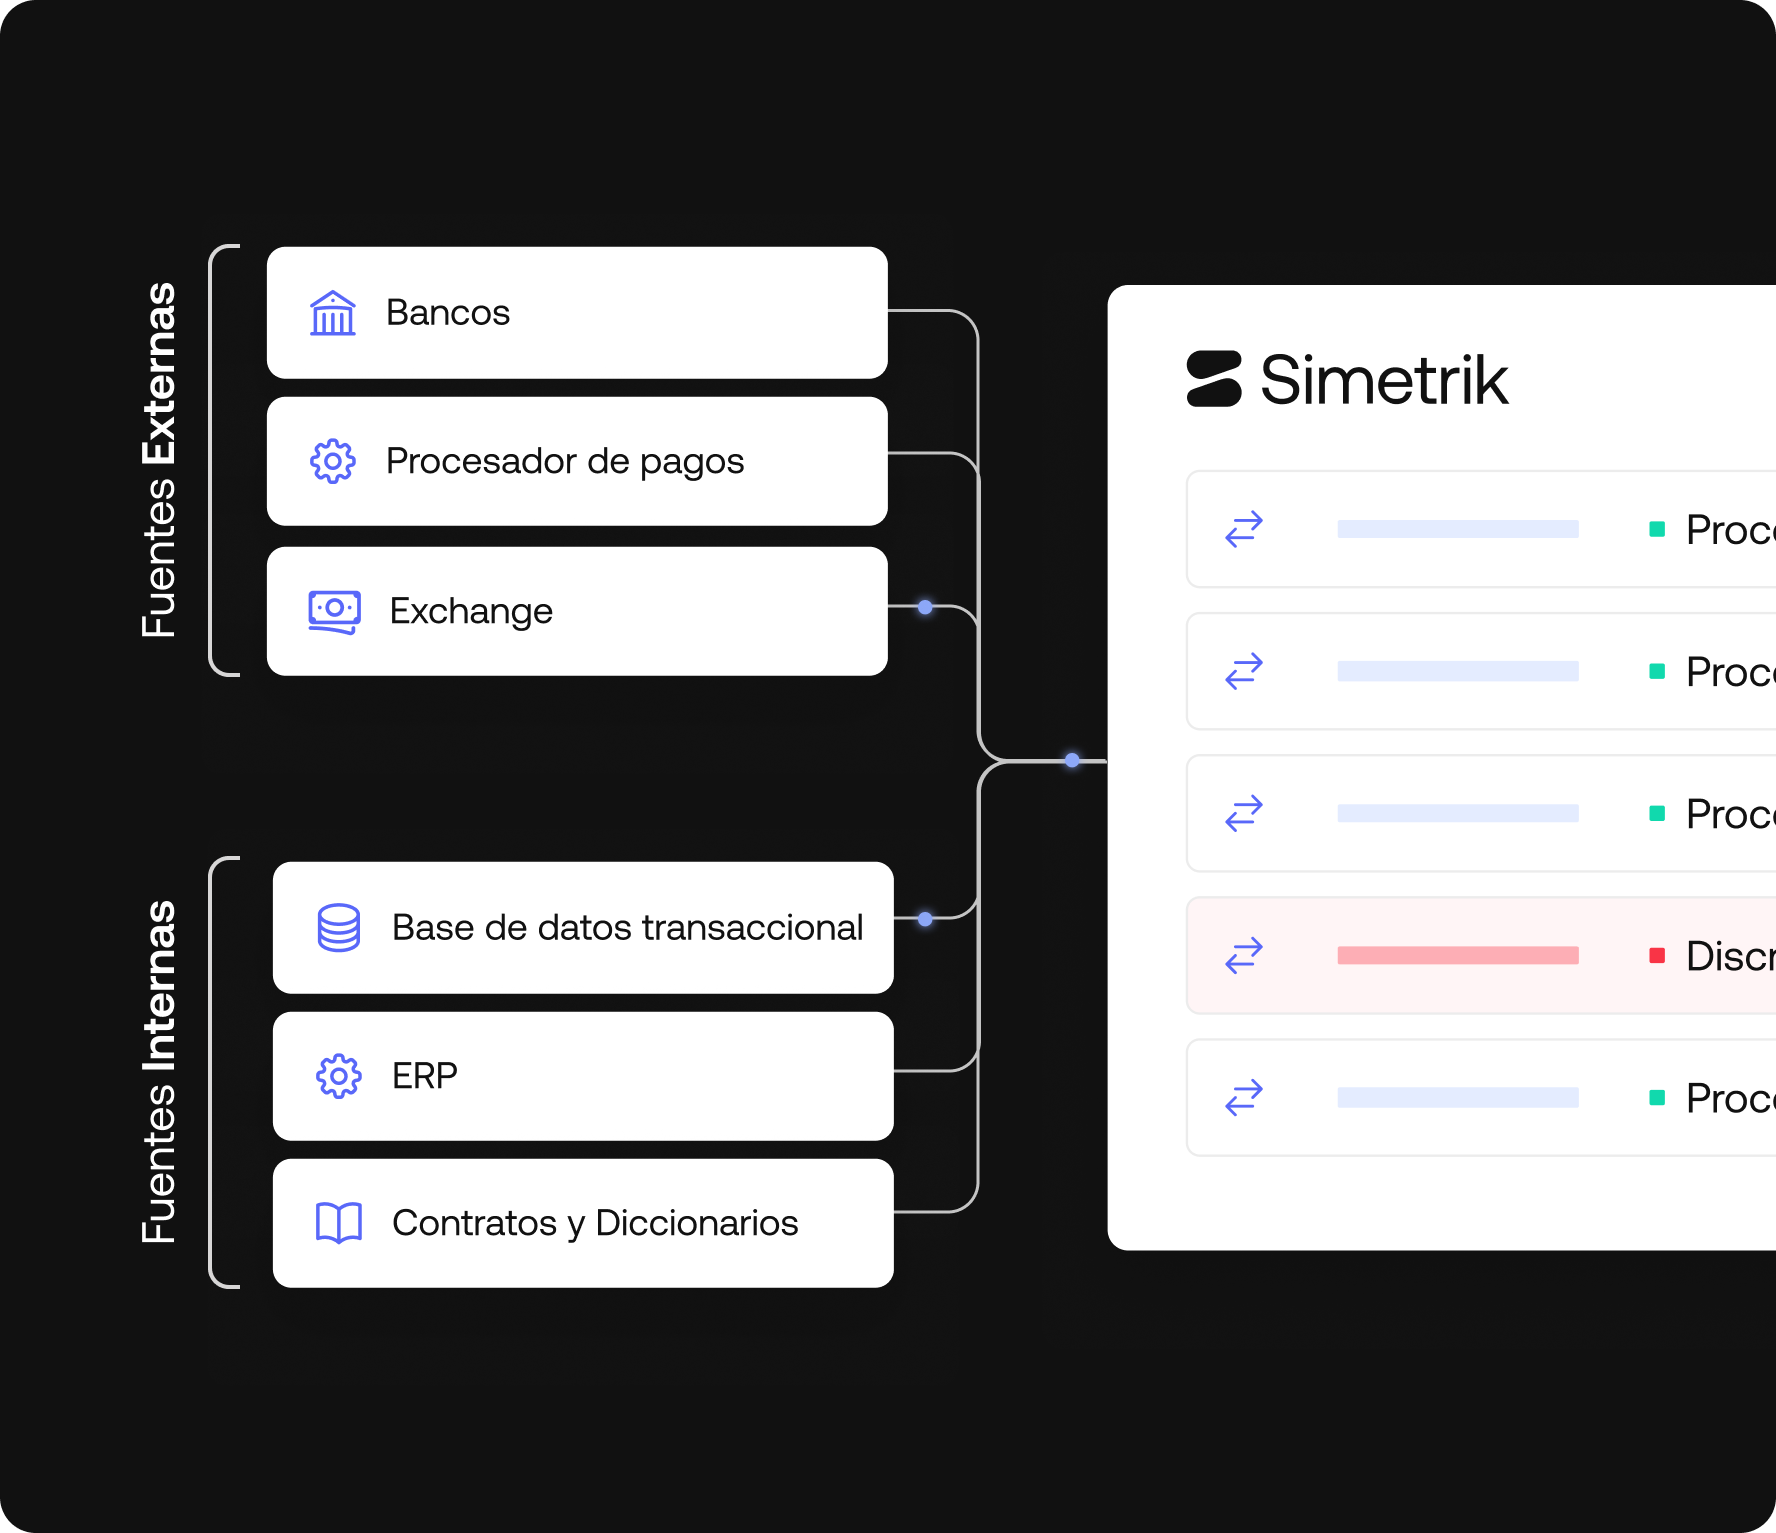Click the blue junction dot entering Simetrik panel
Image resolution: width=1776 pixels, height=1533 pixels.
(1072, 760)
